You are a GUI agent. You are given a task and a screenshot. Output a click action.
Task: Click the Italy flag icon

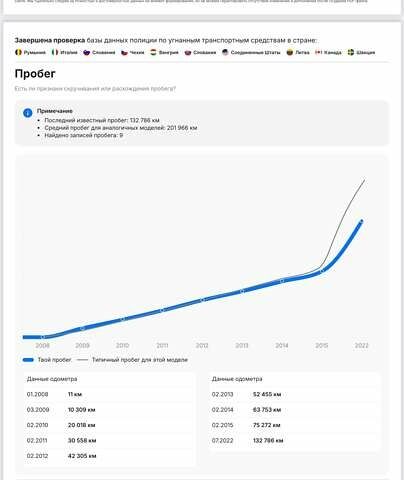(55, 52)
